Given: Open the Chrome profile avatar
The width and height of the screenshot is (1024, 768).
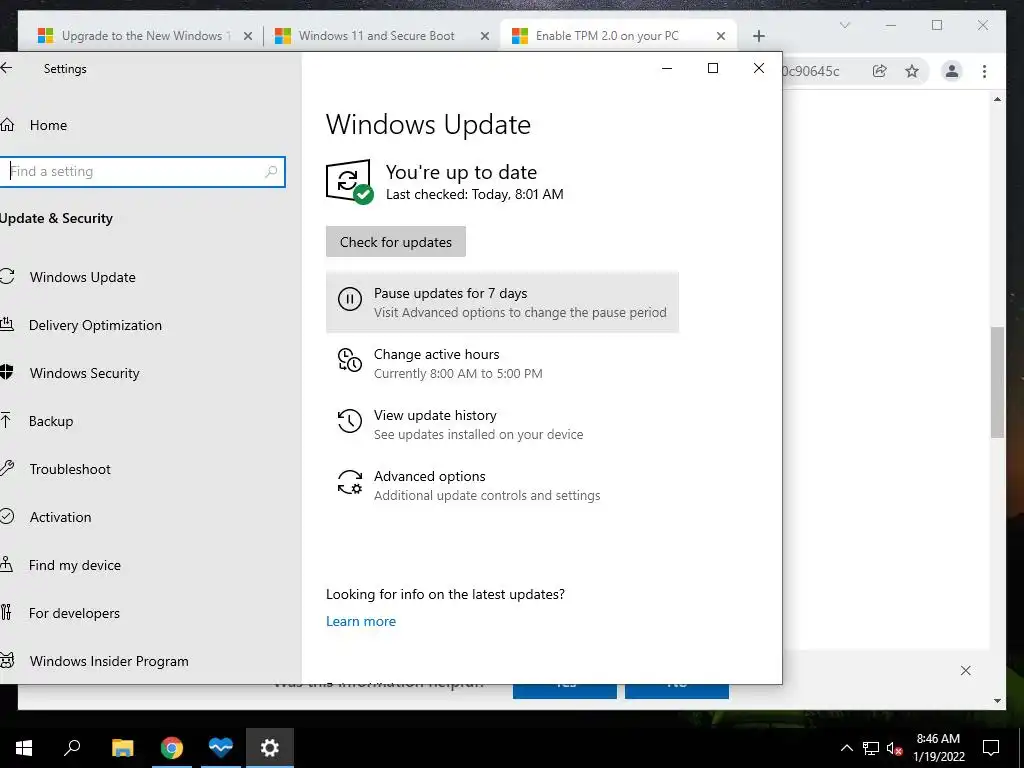Looking at the screenshot, I should click(x=952, y=71).
